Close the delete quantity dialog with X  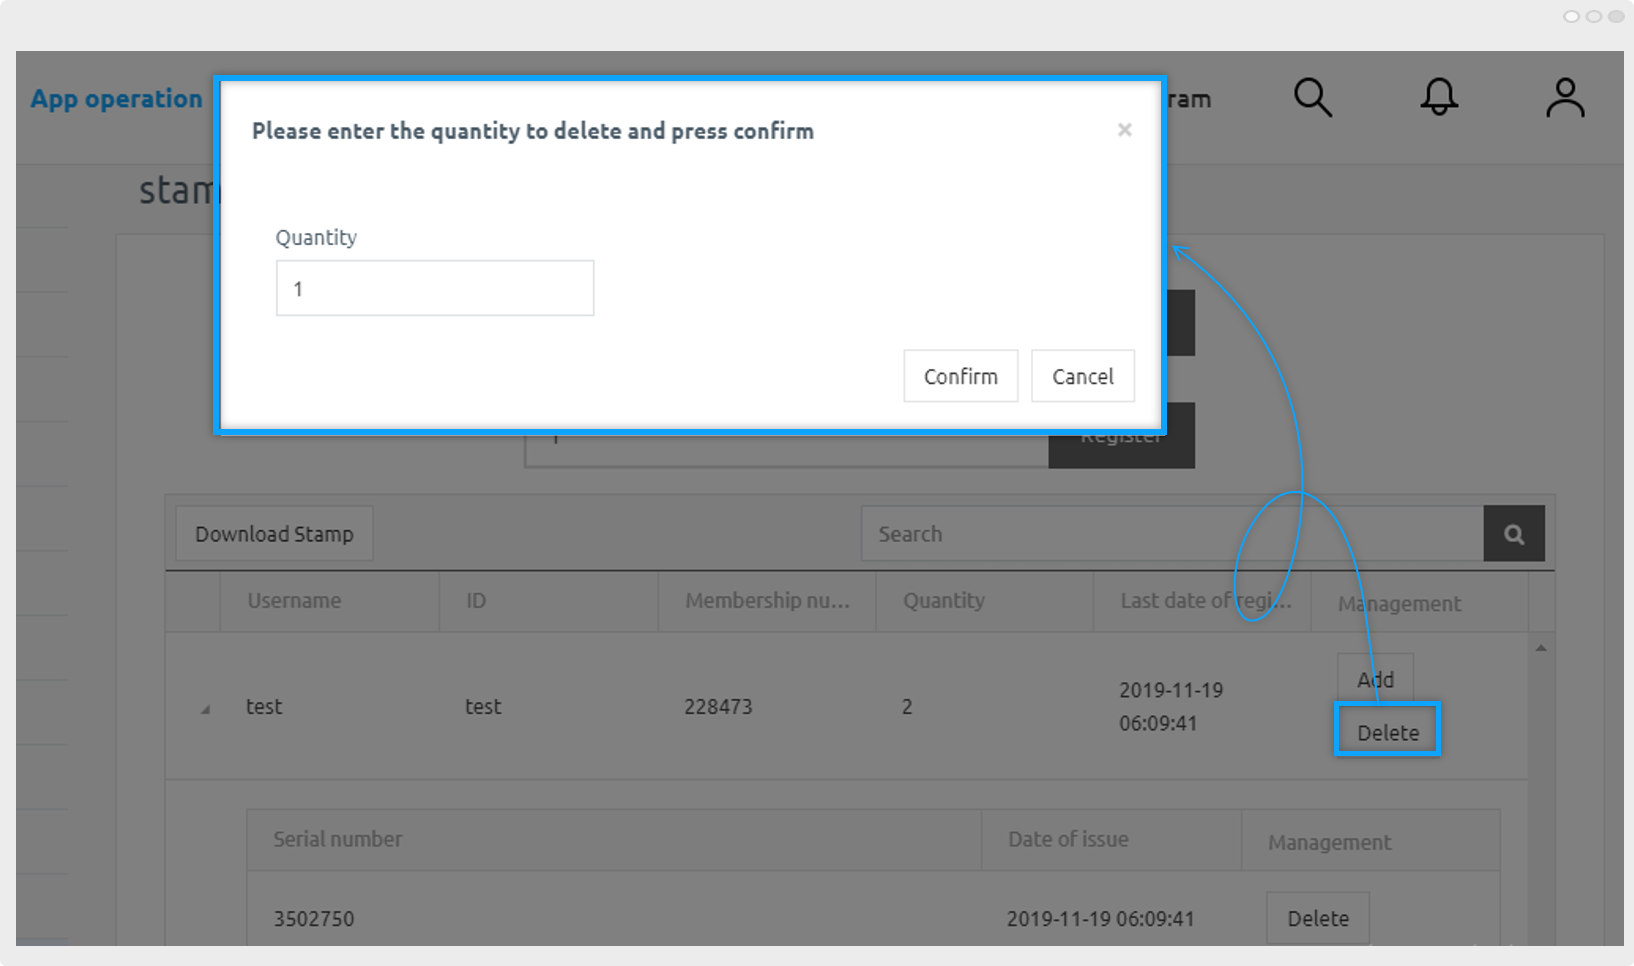click(x=1124, y=130)
